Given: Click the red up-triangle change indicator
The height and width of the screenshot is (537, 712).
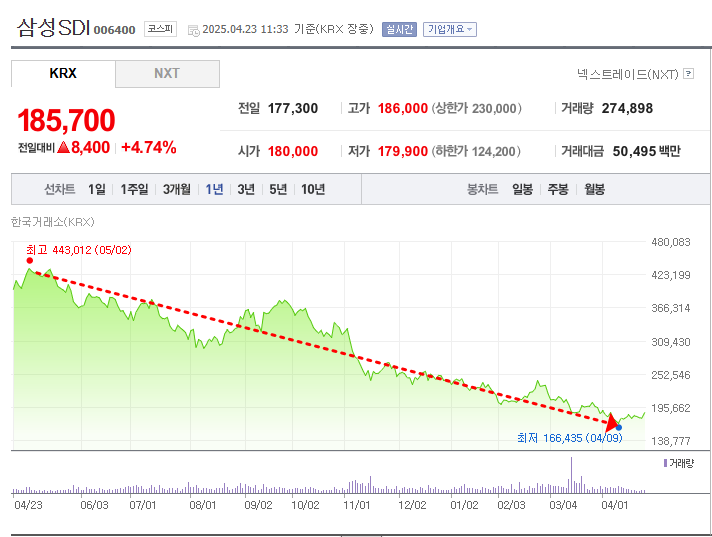Looking at the screenshot, I should point(64,147).
